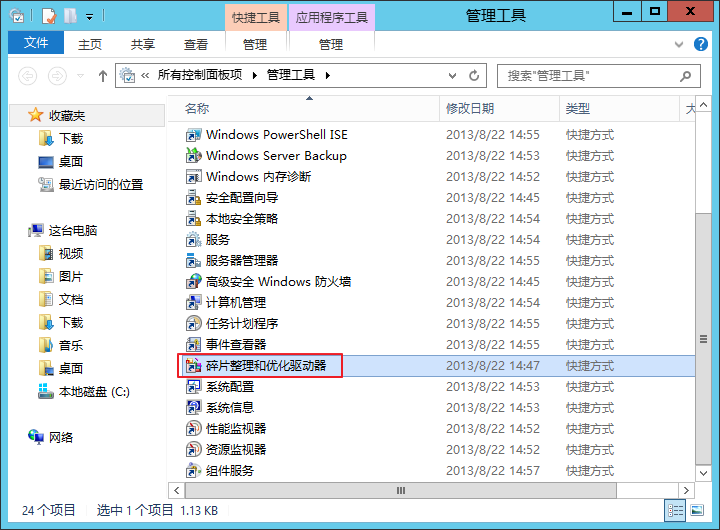This screenshot has height=530, width=720.
Task: Click the search magnifier icon
Action: 686,76
